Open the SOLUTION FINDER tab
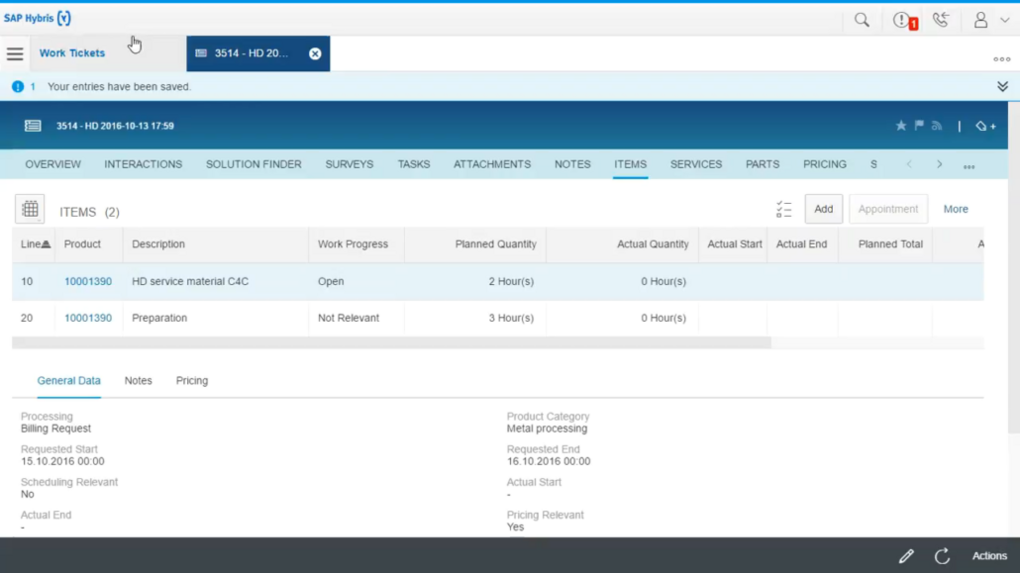The image size is (1020, 573). tap(254, 165)
